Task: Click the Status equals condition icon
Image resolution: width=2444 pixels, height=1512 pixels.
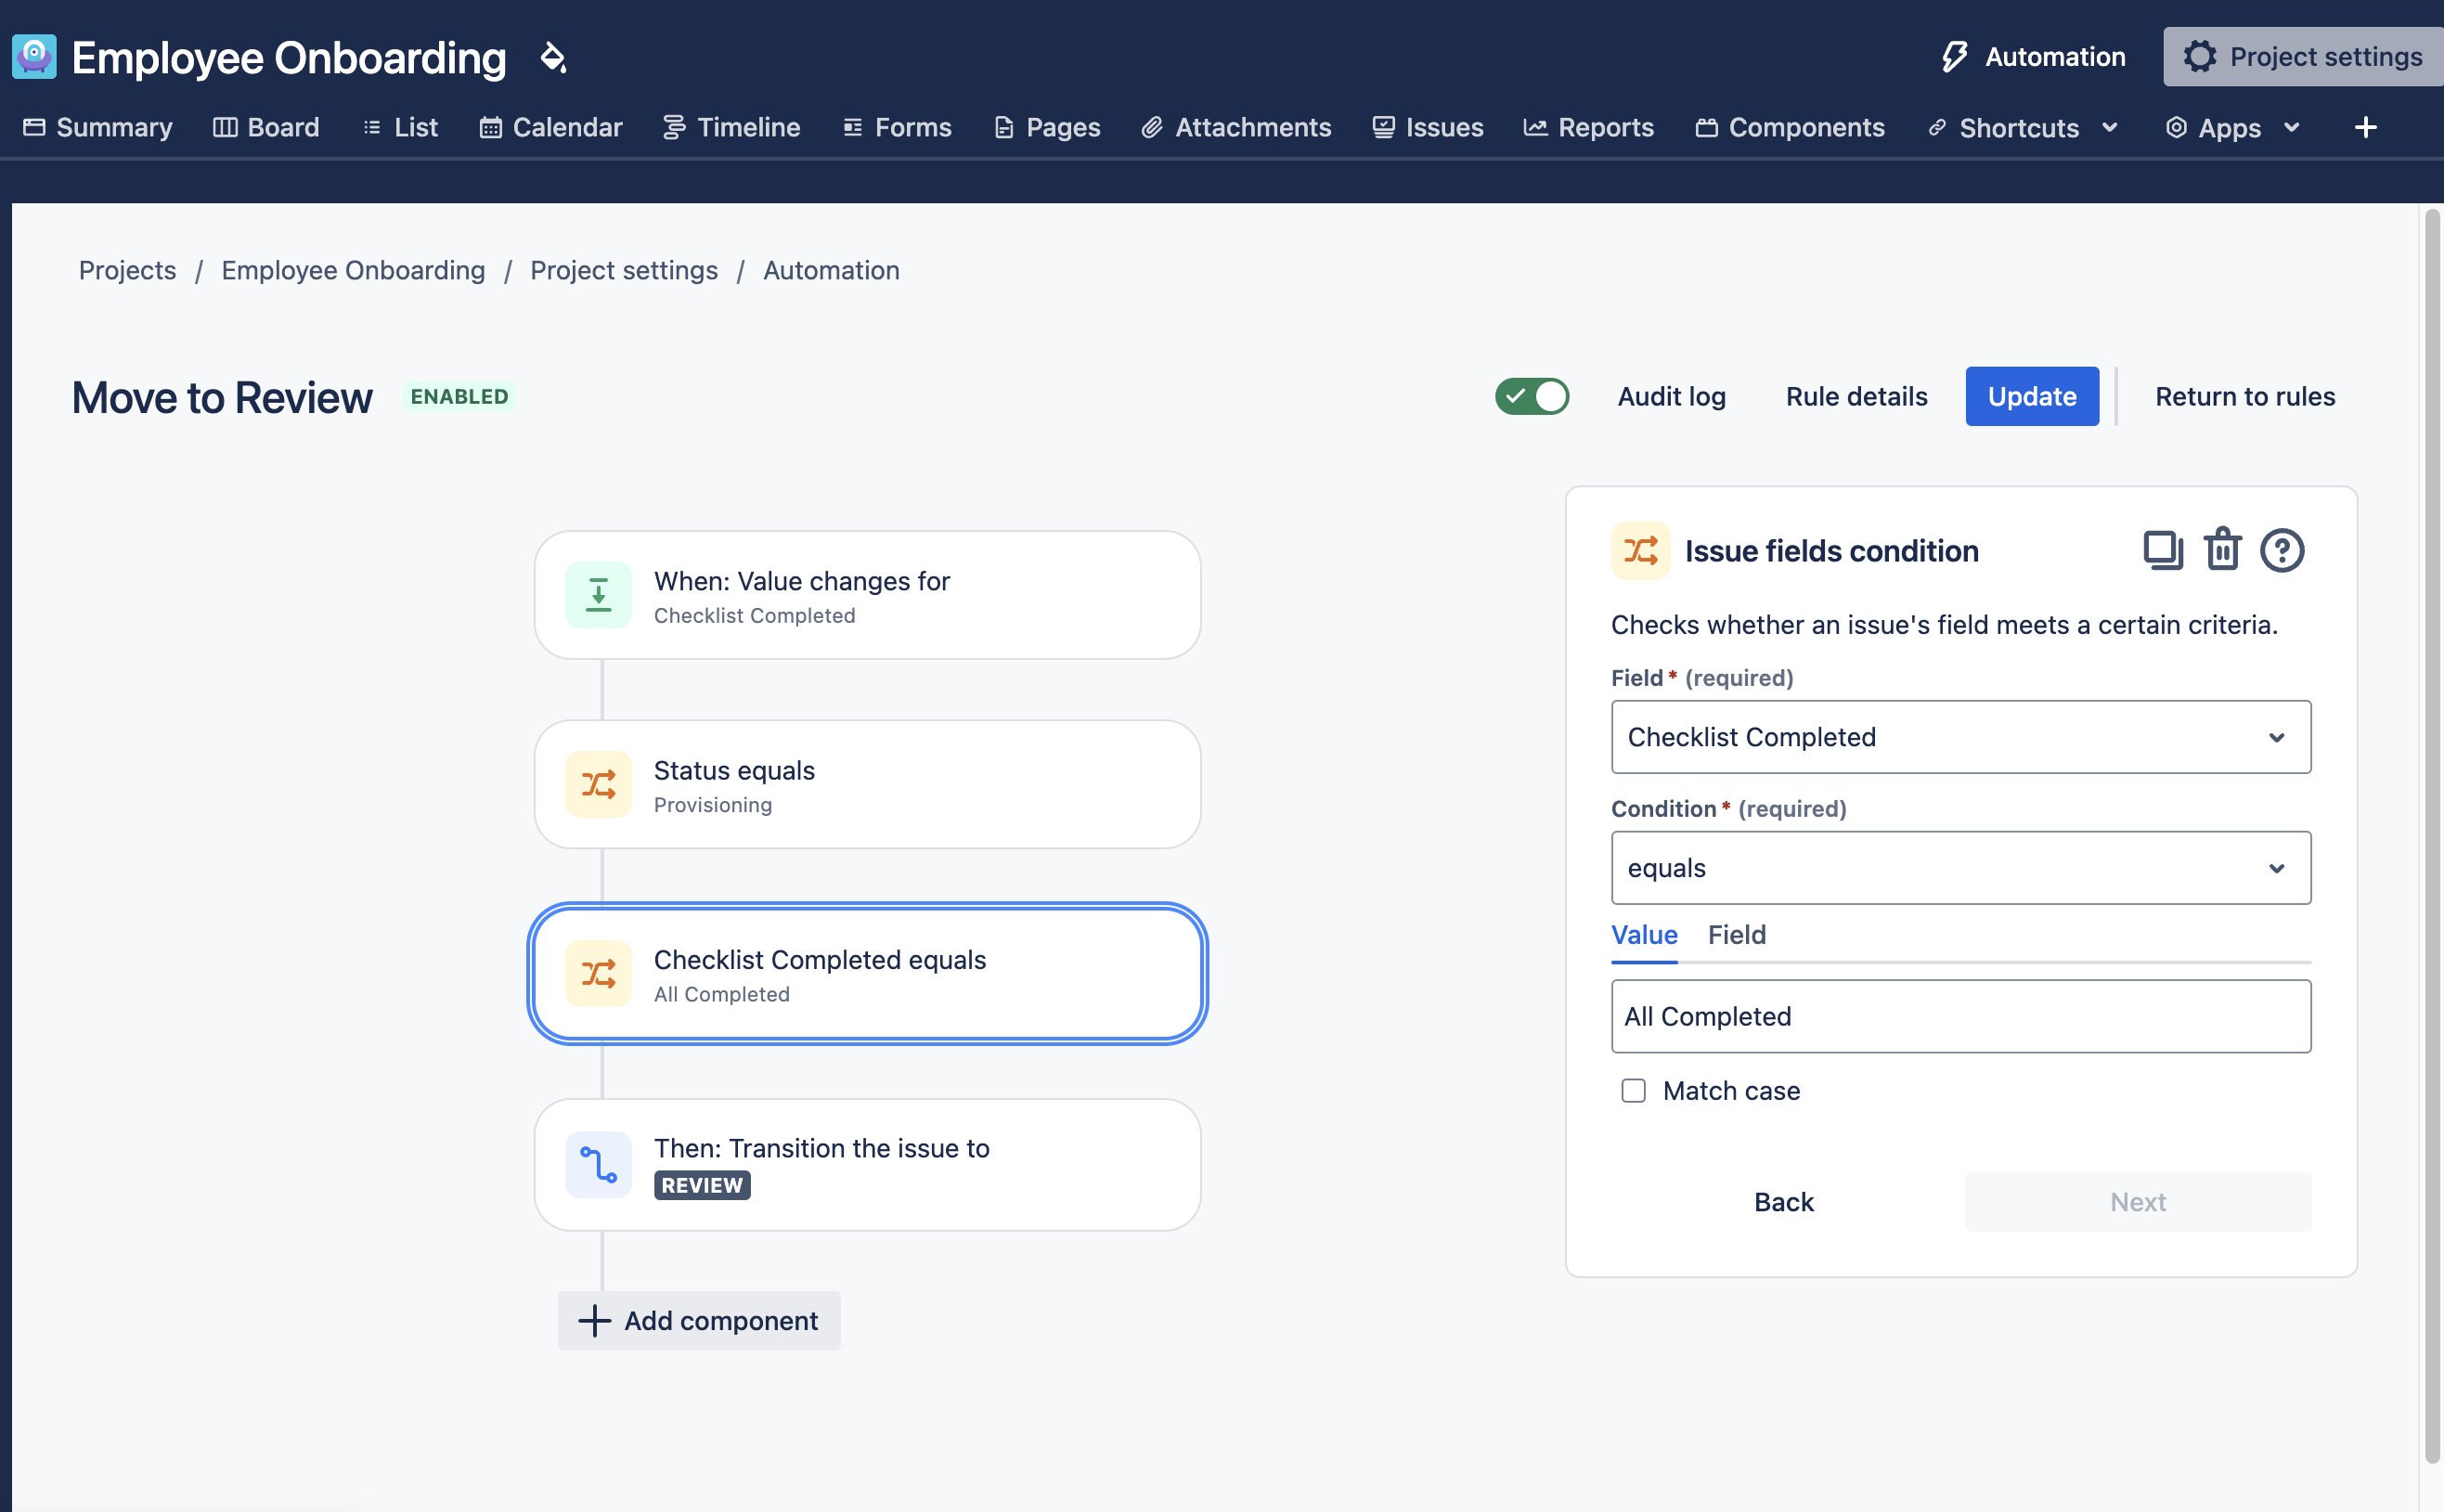Action: point(598,785)
